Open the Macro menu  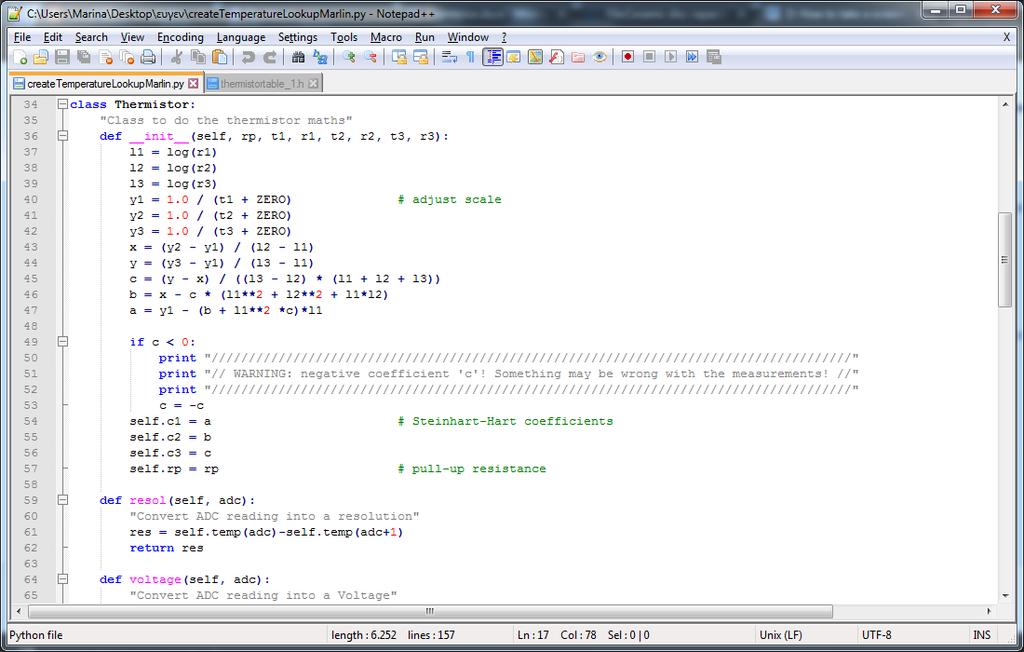[386, 37]
